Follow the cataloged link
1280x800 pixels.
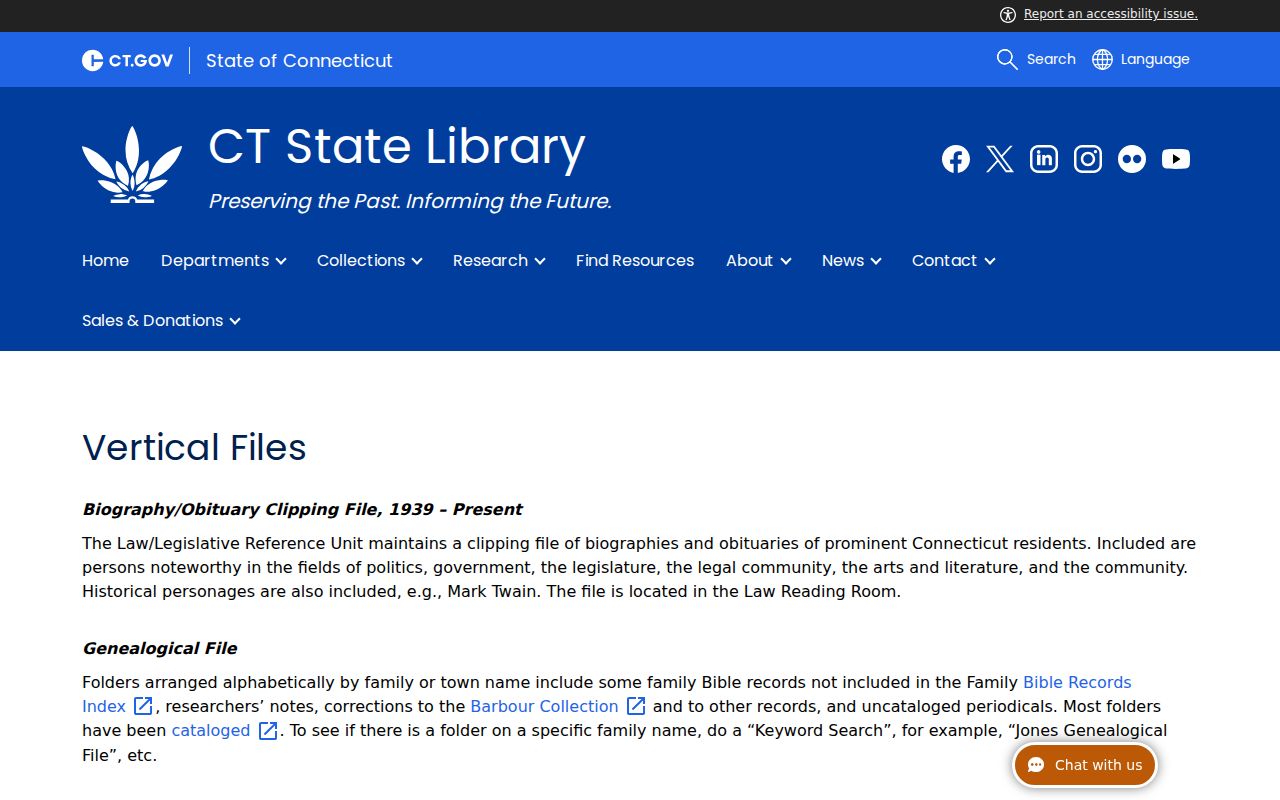click(211, 730)
